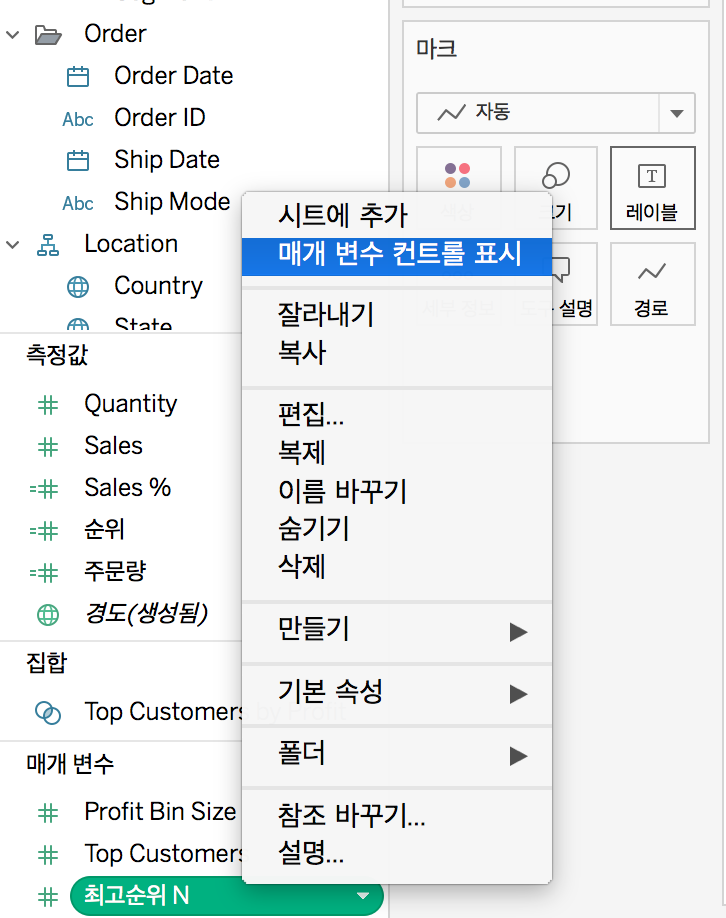
Task: Click the Order folder label
Action: coord(115,34)
